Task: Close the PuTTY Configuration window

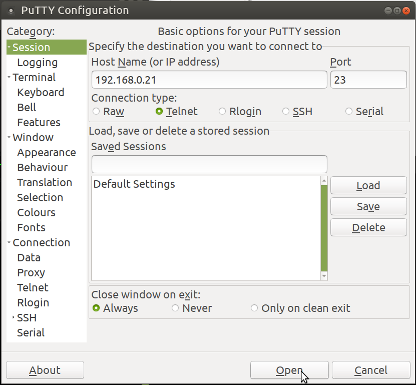Action: pyautogui.click(x=406, y=11)
